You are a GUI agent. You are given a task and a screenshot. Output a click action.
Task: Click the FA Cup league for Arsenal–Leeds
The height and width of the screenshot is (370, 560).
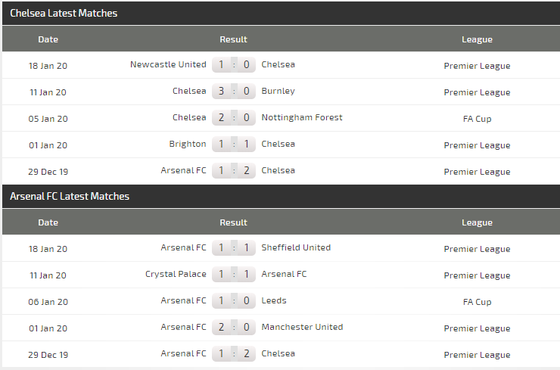click(x=477, y=302)
